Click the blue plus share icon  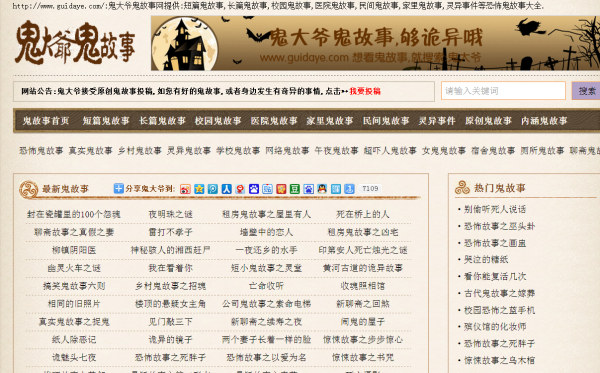[x=119, y=188]
